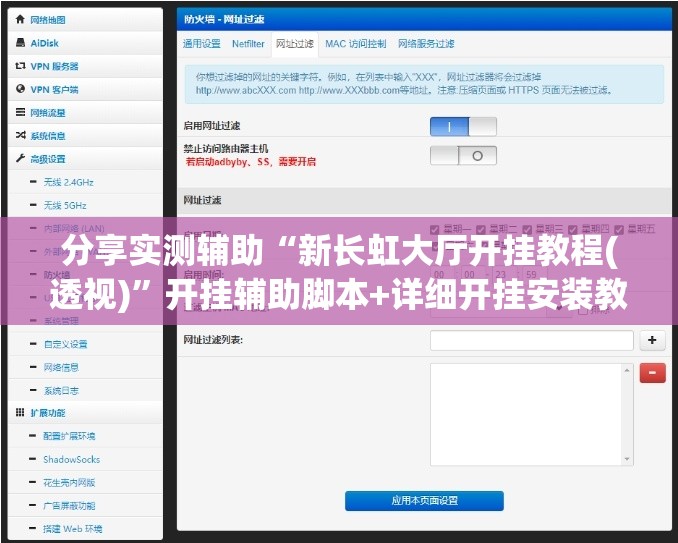Image resolution: width=678 pixels, height=543 pixels.
Task: Click the 防火墙 - 网址过滤 title bar
Action: [424, 19]
